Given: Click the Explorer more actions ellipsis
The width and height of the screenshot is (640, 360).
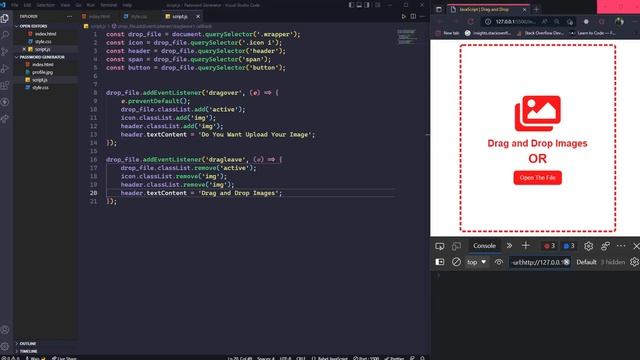Looking at the screenshot, I should coord(69,16).
